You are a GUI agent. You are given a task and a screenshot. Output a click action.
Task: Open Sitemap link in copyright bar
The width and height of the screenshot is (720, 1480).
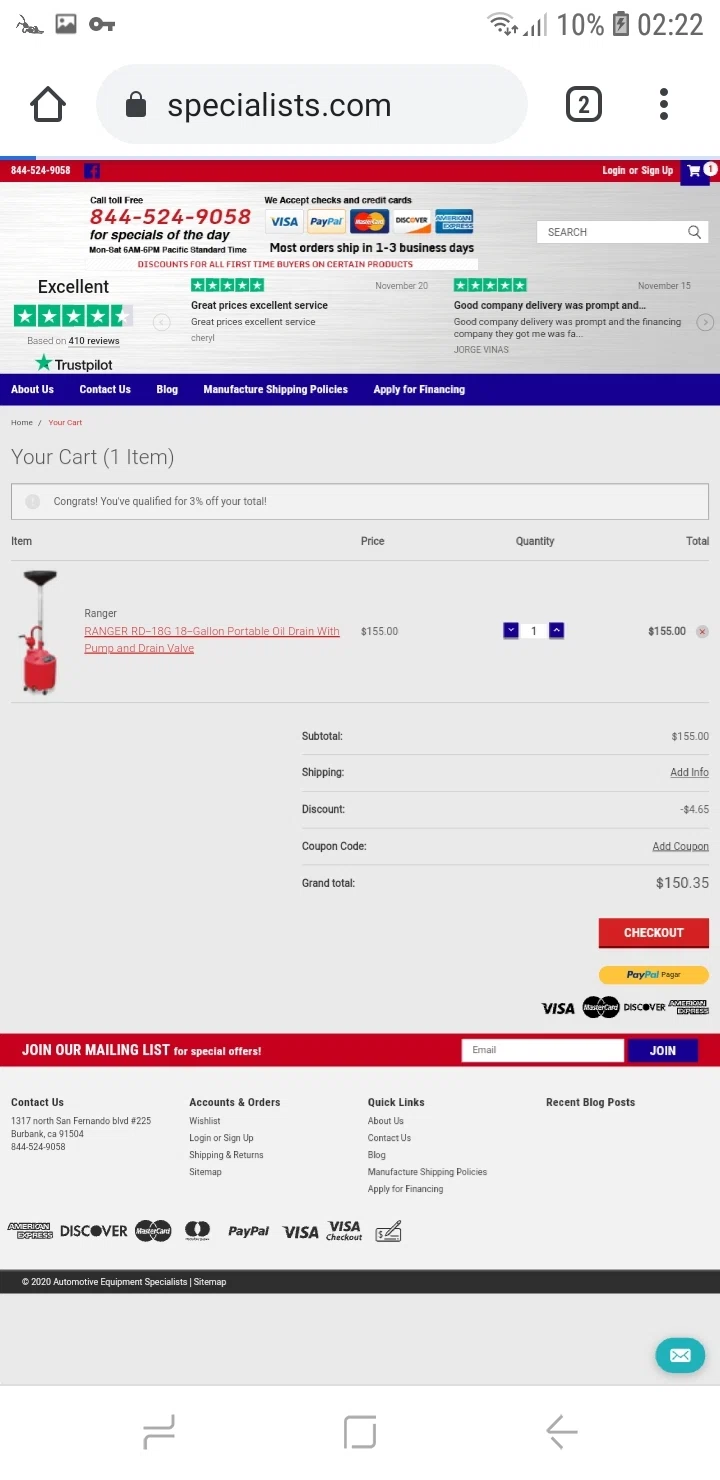[x=210, y=1282]
